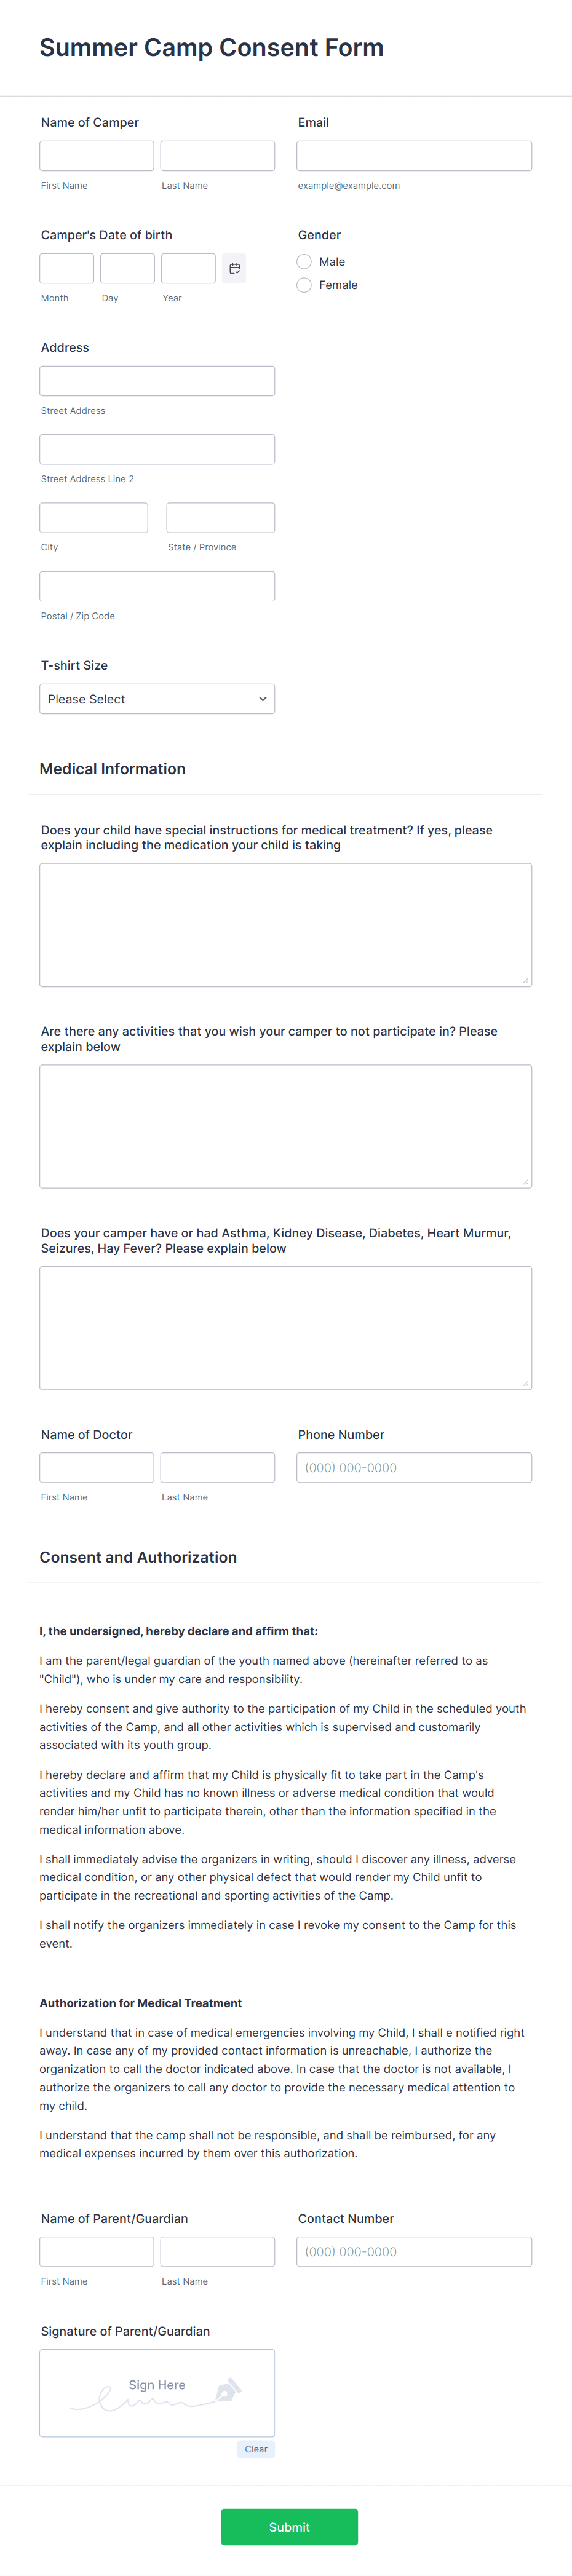Image resolution: width=572 pixels, height=2576 pixels.
Task: Open the date of birth calendar picker
Action: (x=234, y=268)
